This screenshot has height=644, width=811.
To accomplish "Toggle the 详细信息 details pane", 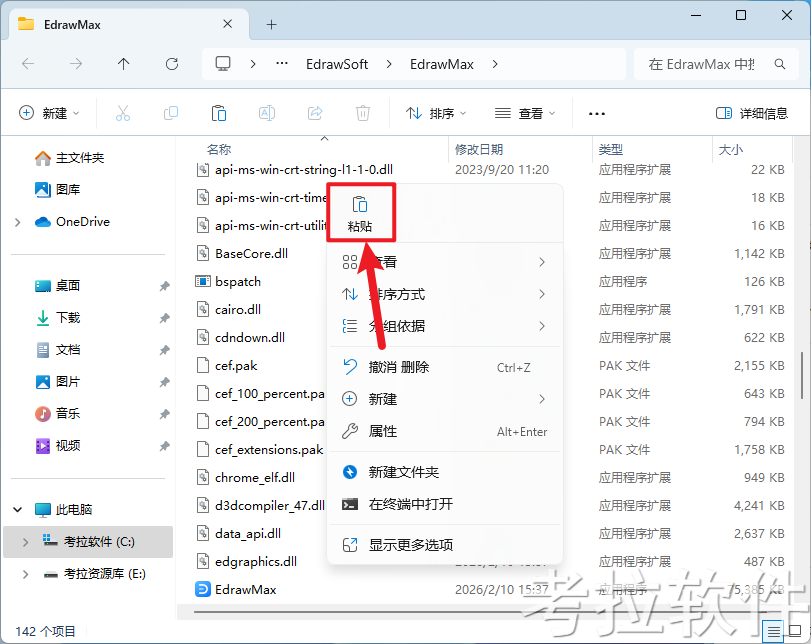I will (754, 113).
